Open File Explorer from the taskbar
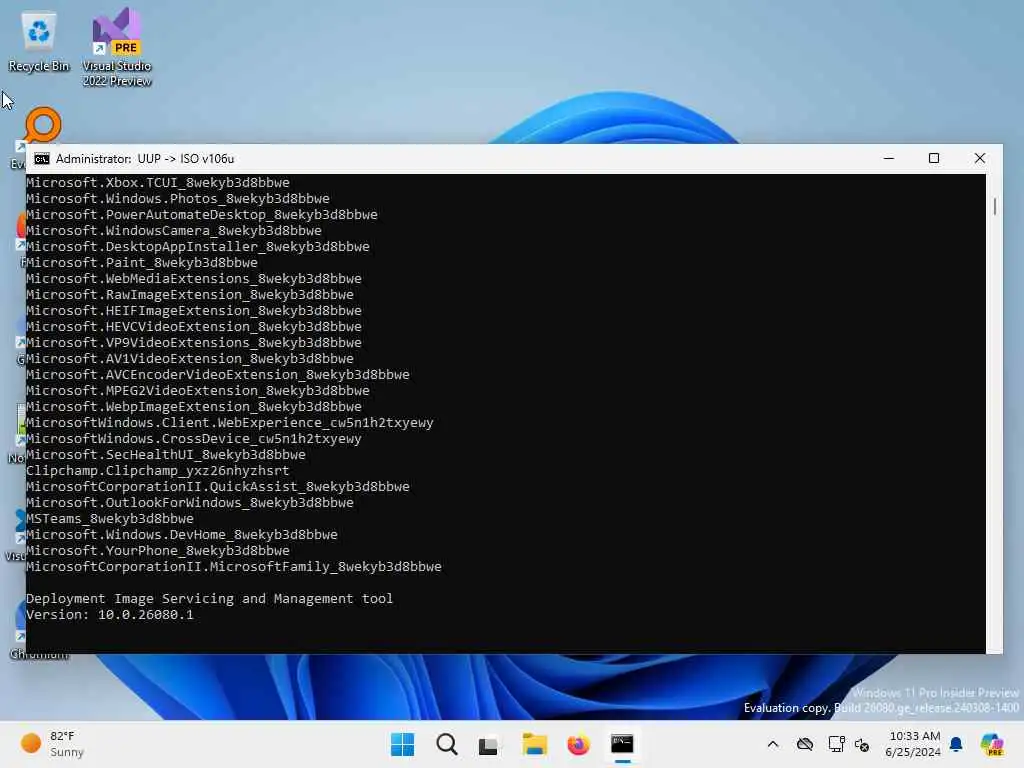This screenshot has height=768, width=1024. [534, 744]
